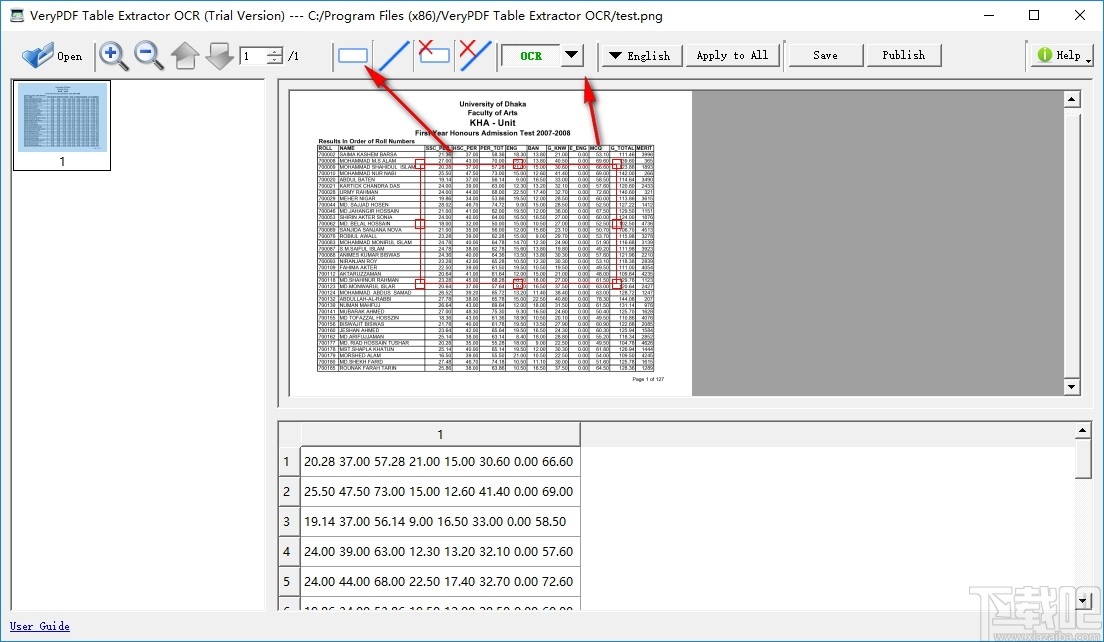This screenshot has width=1104, height=642.
Task: Go to the previous page
Action: pyautogui.click(x=185, y=56)
